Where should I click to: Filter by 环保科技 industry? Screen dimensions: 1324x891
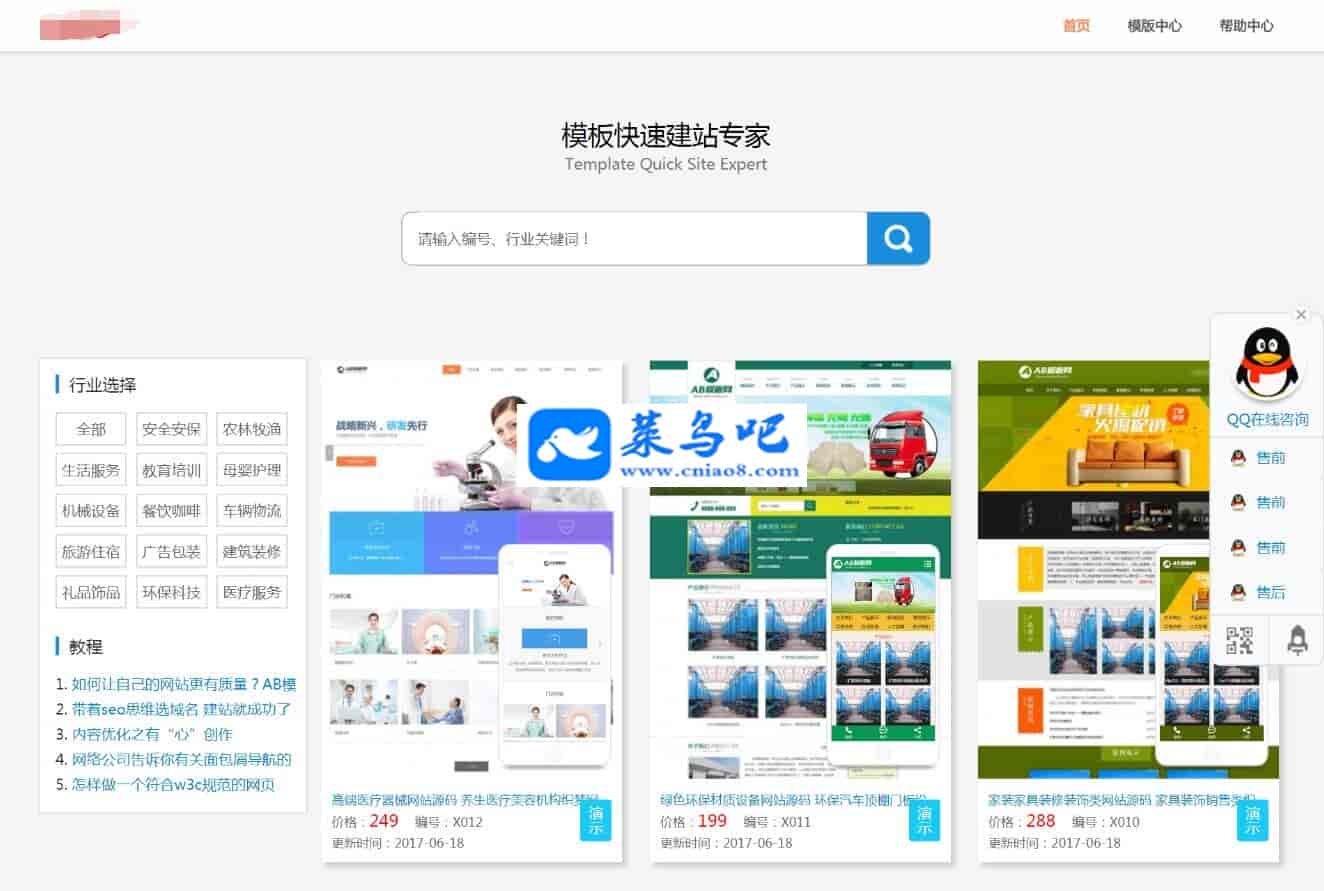(x=171, y=592)
